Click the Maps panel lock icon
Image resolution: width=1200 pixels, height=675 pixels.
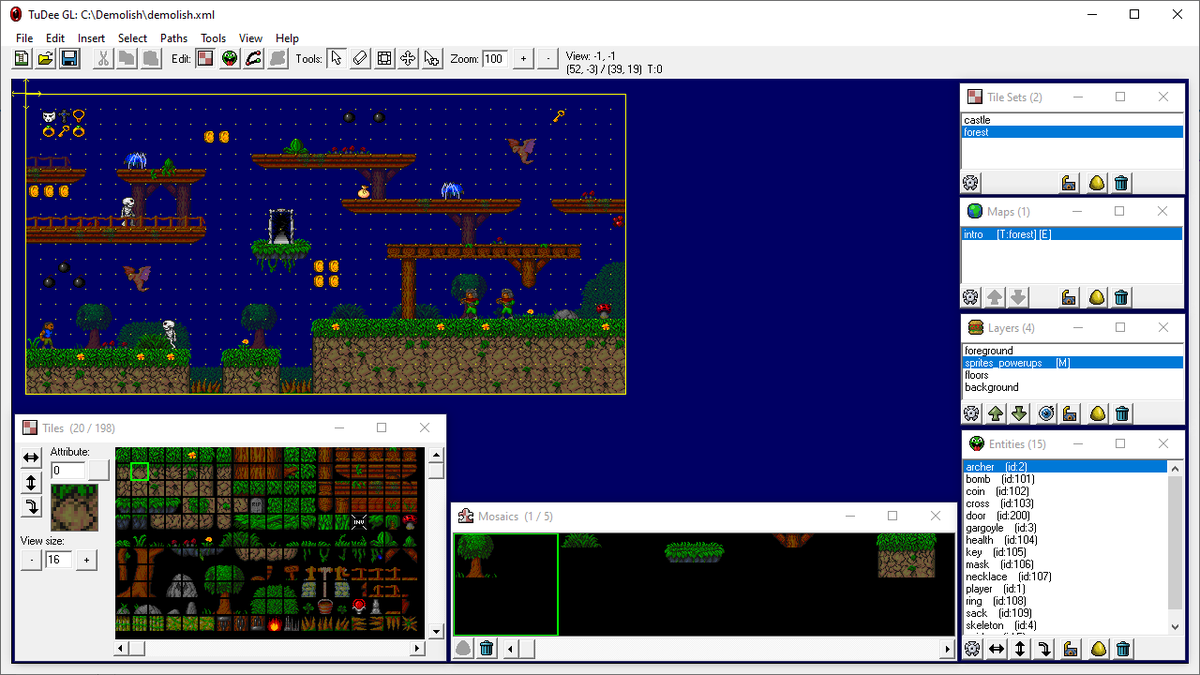click(x=1069, y=297)
